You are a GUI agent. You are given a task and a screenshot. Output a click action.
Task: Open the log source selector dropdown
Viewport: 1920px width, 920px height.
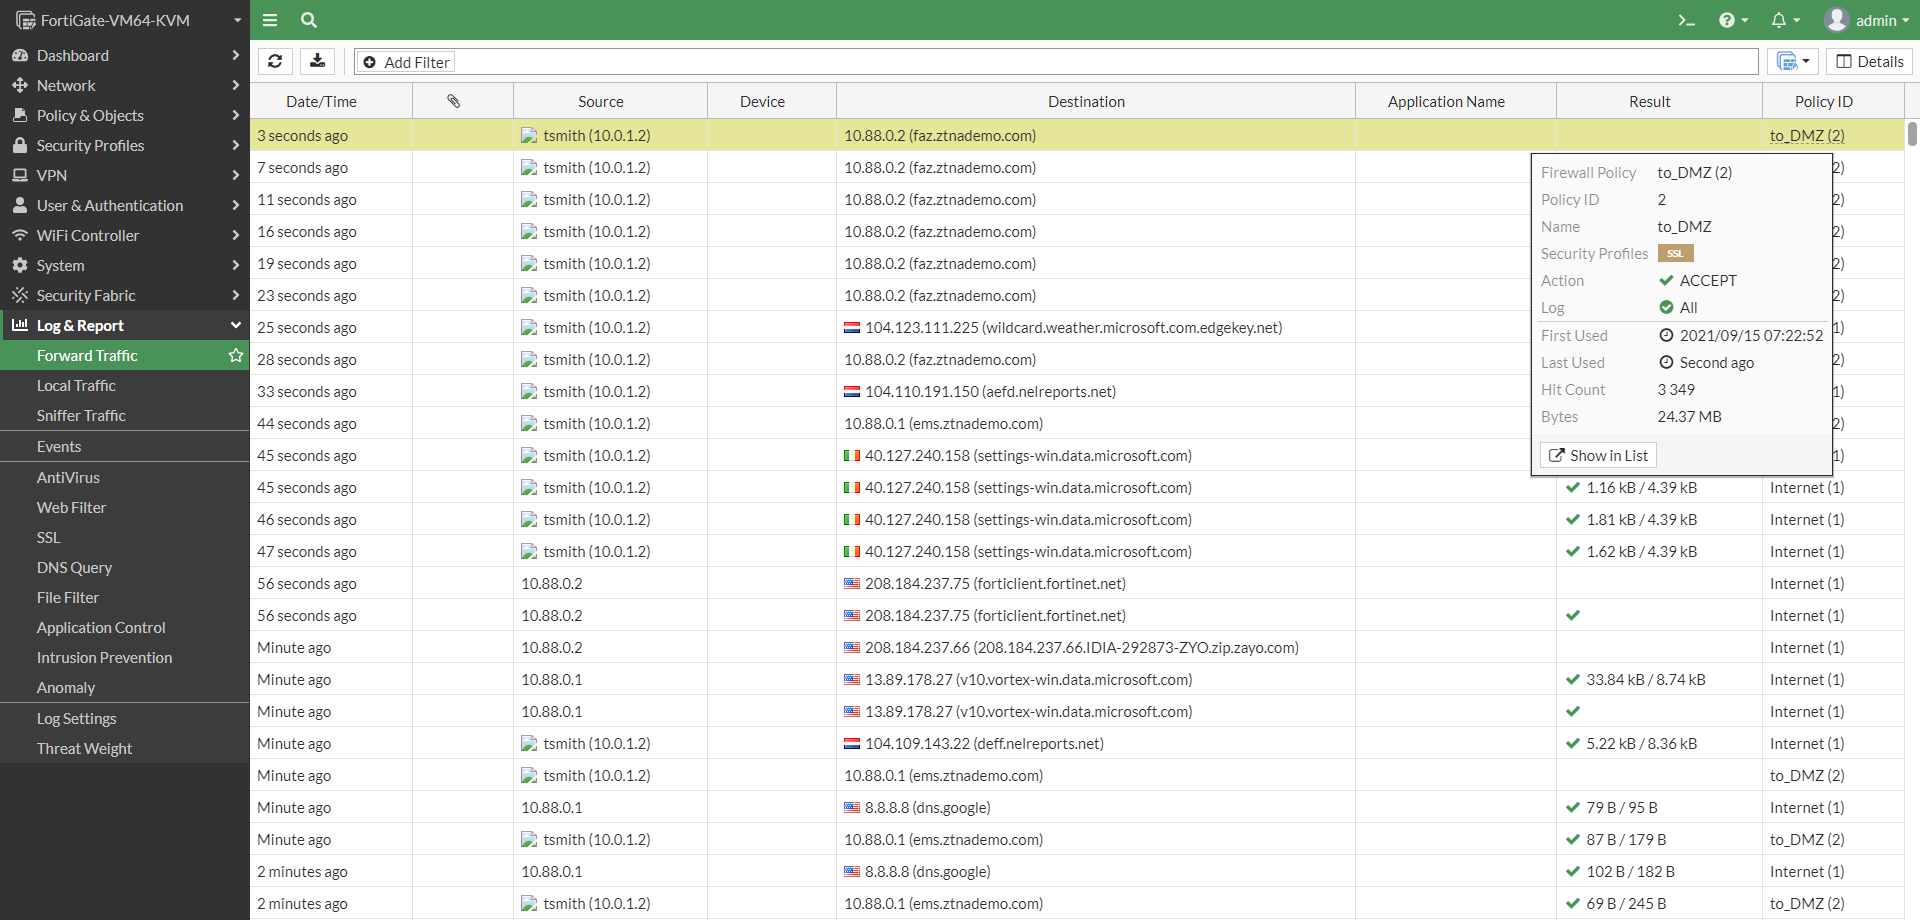pyautogui.click(x=1793, y=61)
